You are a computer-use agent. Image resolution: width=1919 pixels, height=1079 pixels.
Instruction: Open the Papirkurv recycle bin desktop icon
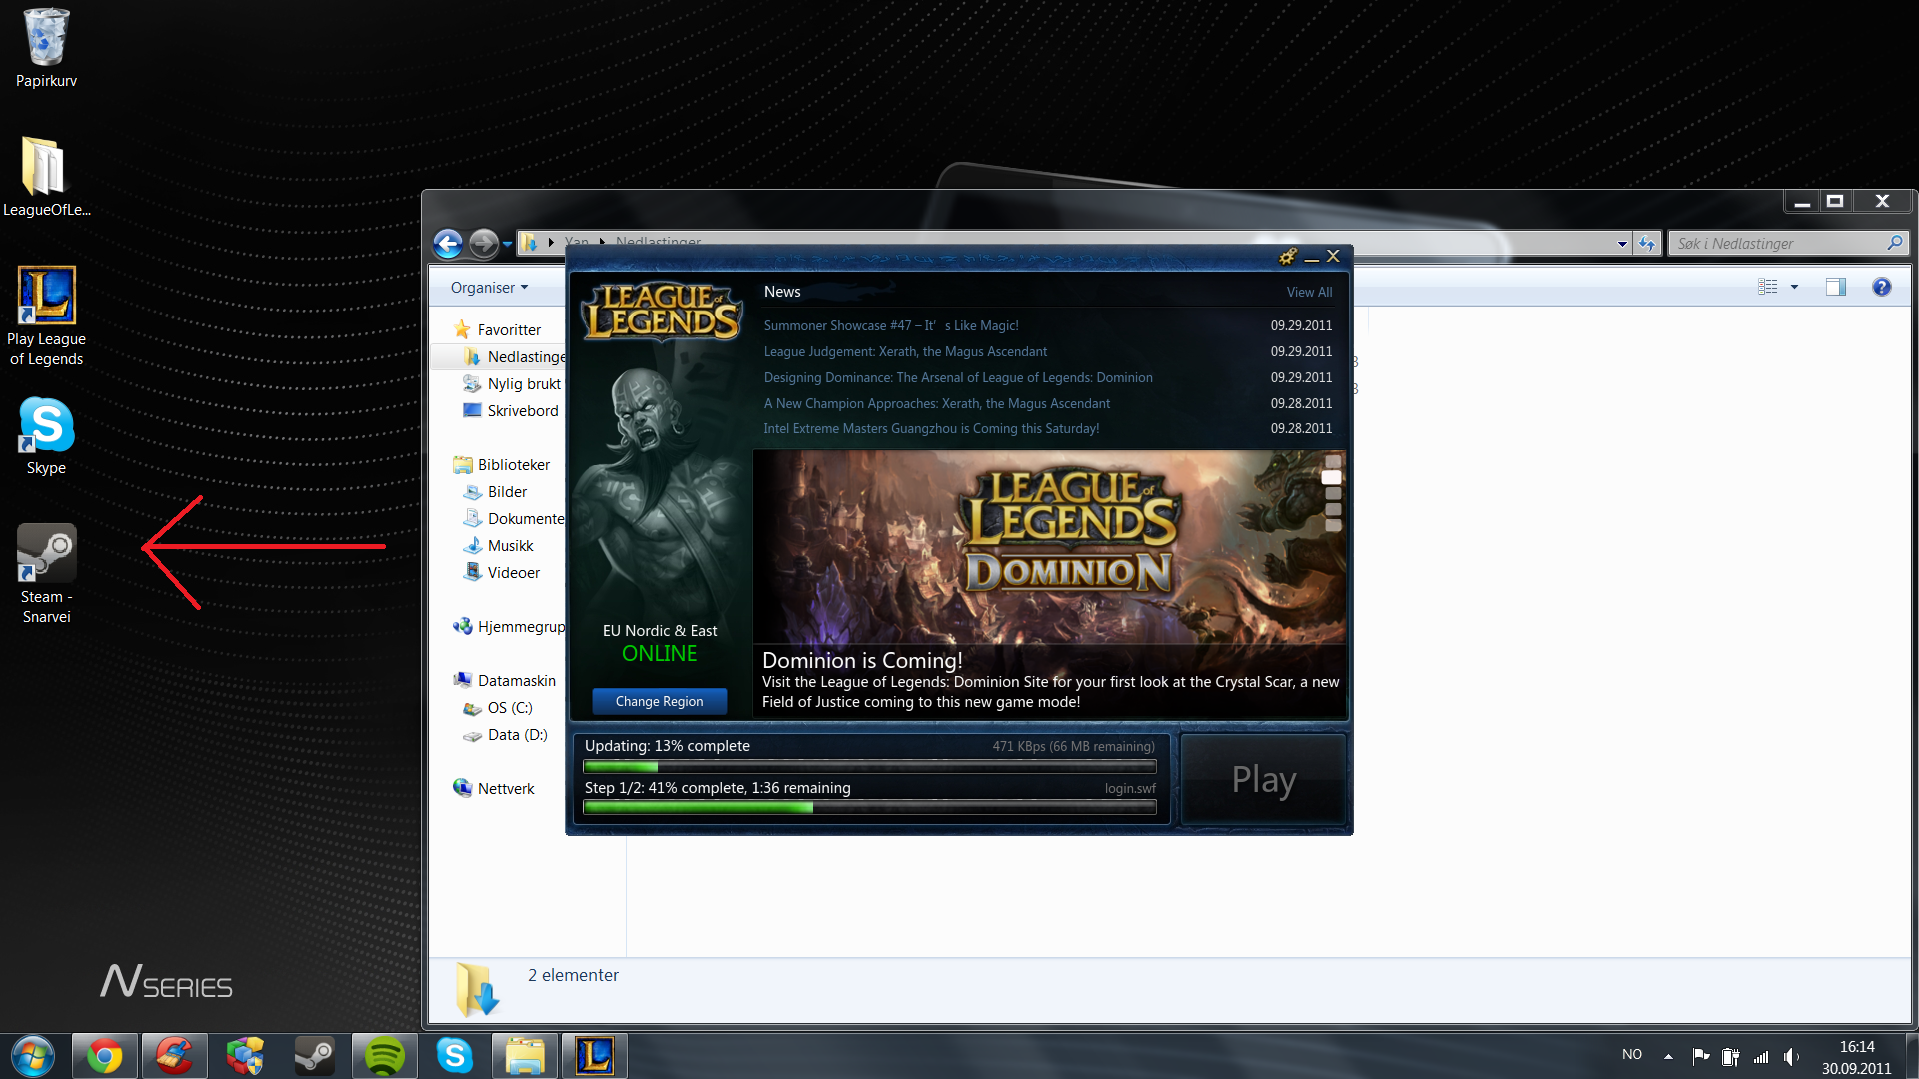tap(46, 48)
